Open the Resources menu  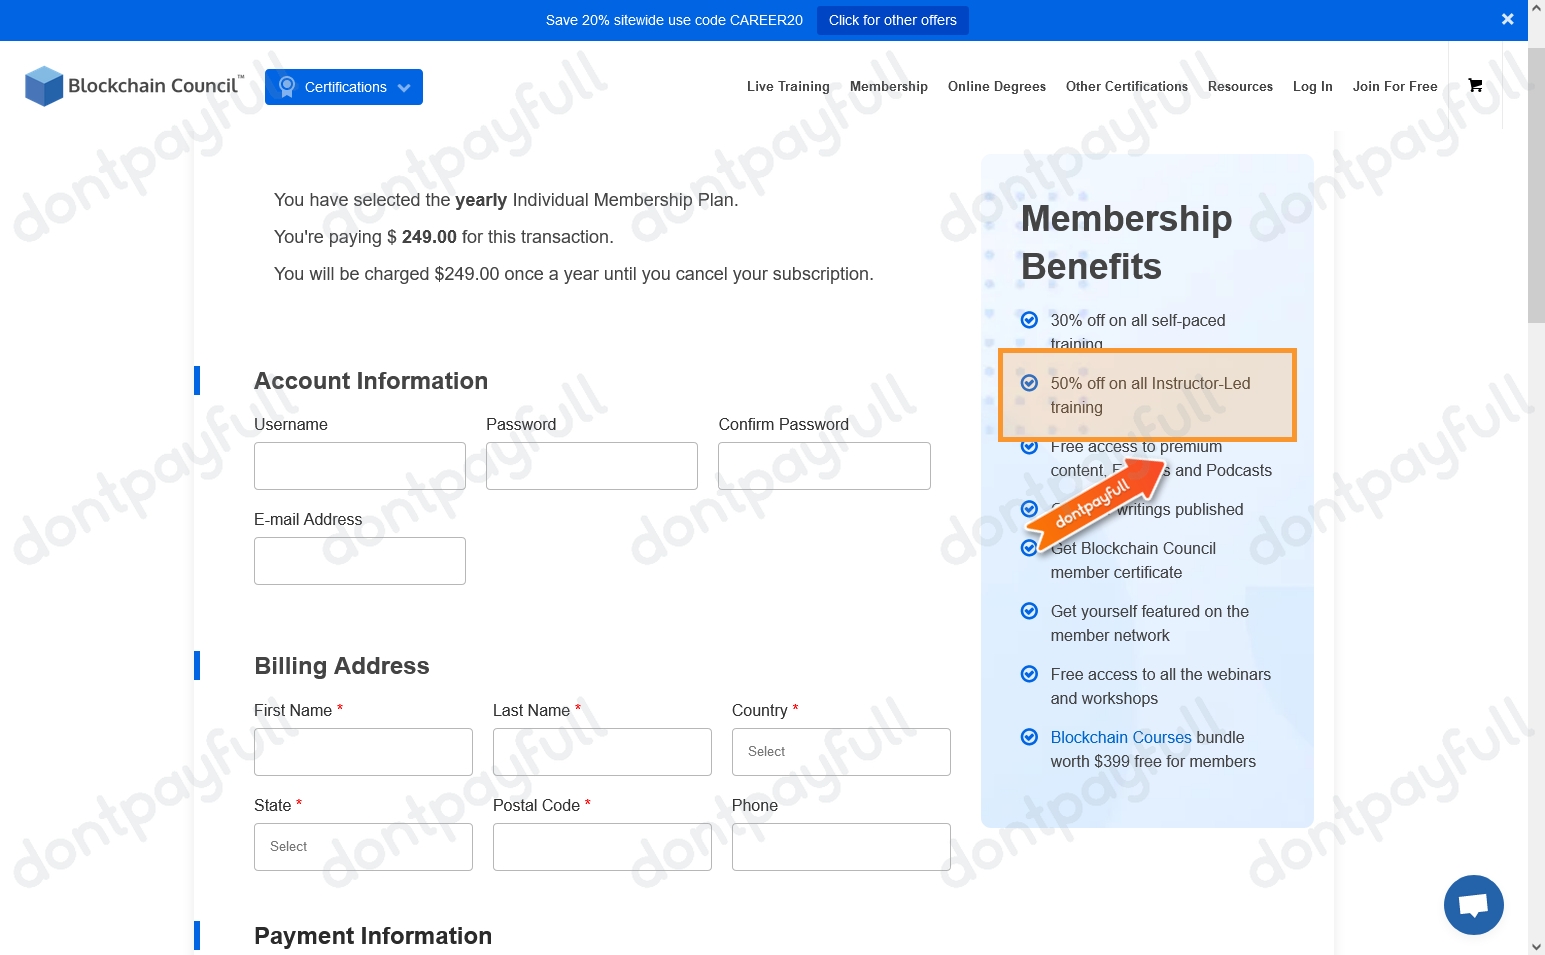[1240, 87]
